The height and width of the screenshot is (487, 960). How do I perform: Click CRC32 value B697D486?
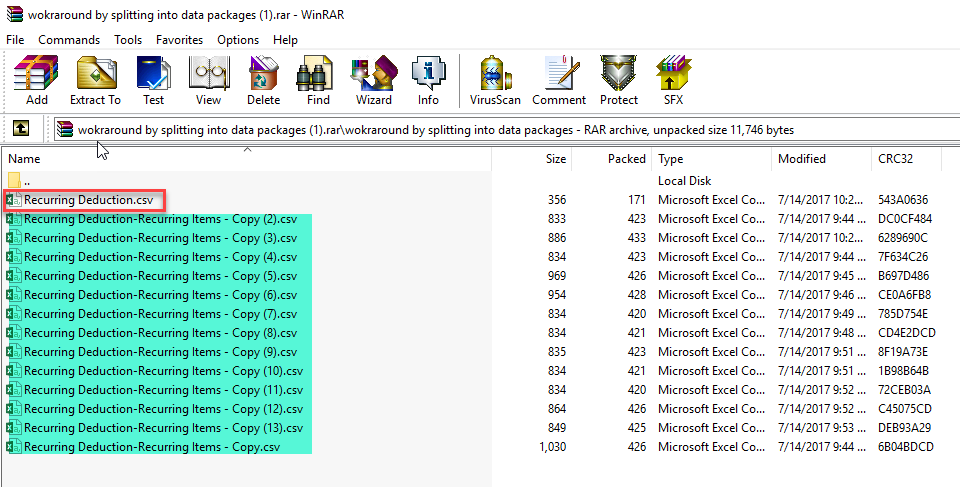(904, 276)
